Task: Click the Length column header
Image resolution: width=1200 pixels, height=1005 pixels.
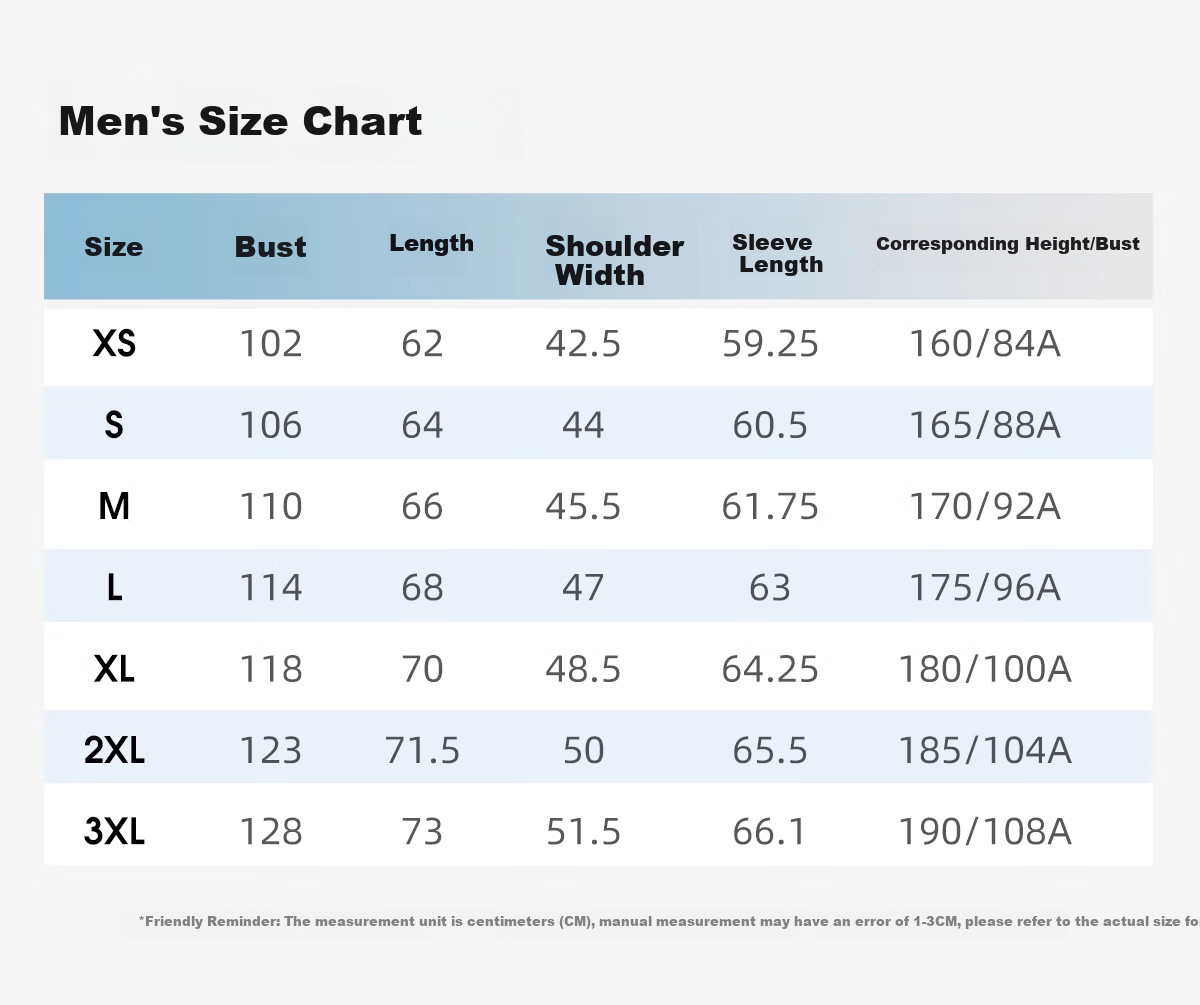Action: tap(431, 244)
